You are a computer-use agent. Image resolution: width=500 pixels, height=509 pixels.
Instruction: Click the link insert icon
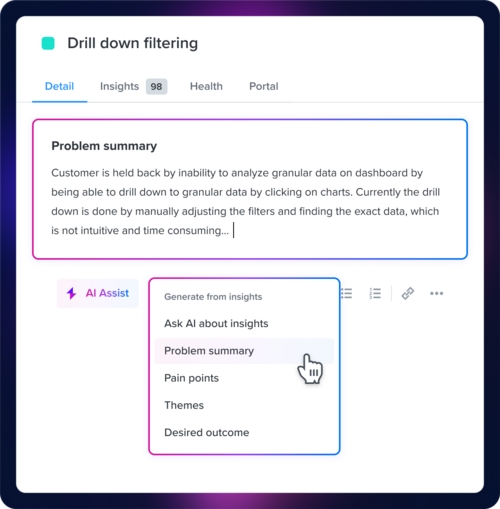[408, 293]
